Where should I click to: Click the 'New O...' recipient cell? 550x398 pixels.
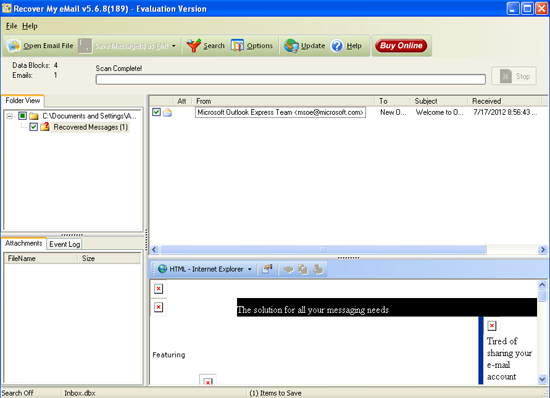[x=393, y=112]
